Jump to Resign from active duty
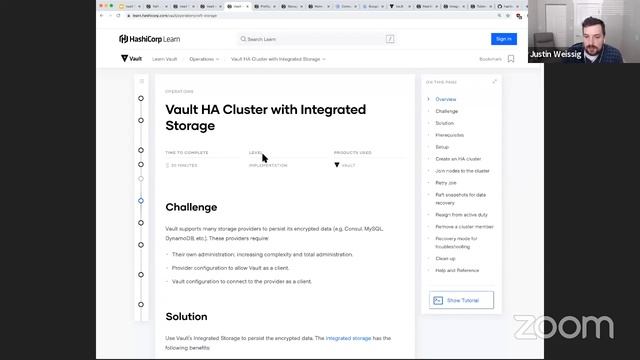Viewport: 640px width, 360px height. pos(461,215)
